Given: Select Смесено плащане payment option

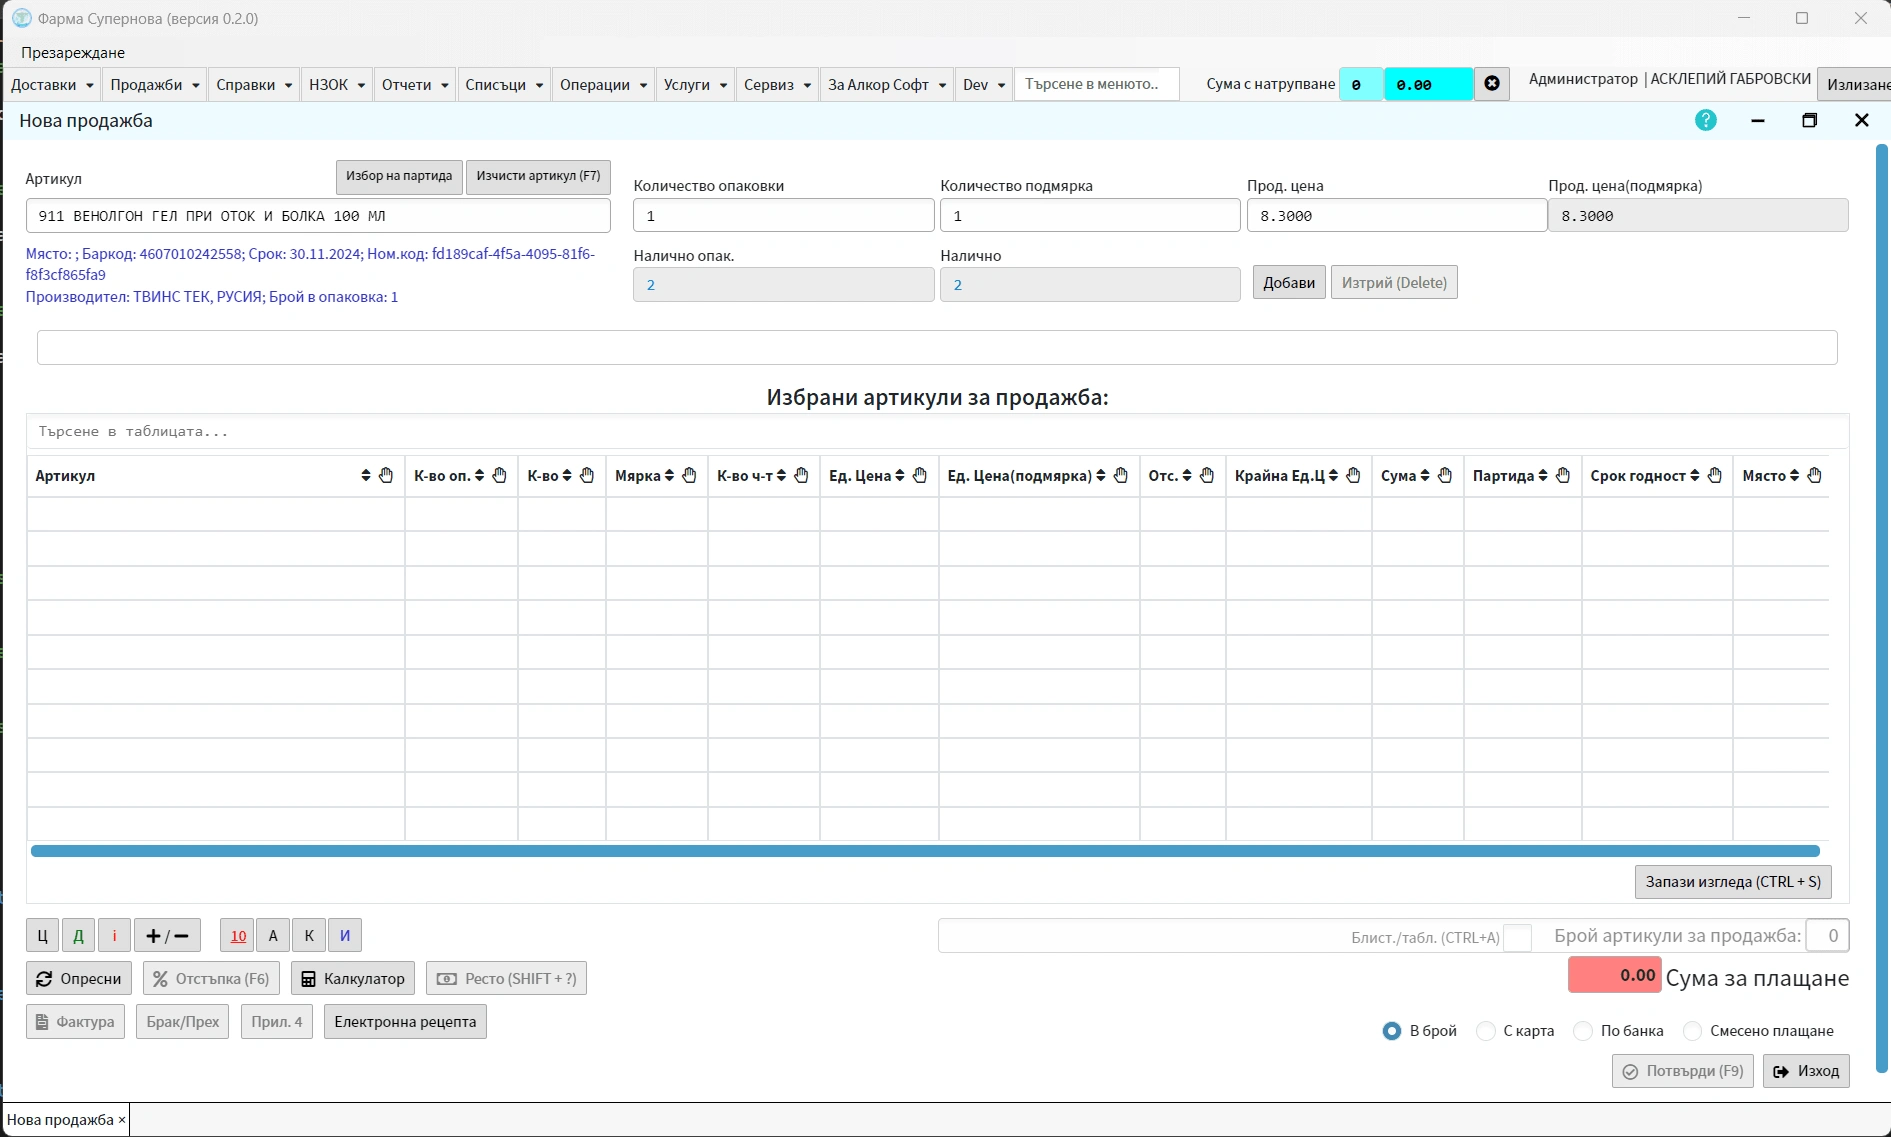Looking at the screenshot, I should (x=1693, y=1031).
